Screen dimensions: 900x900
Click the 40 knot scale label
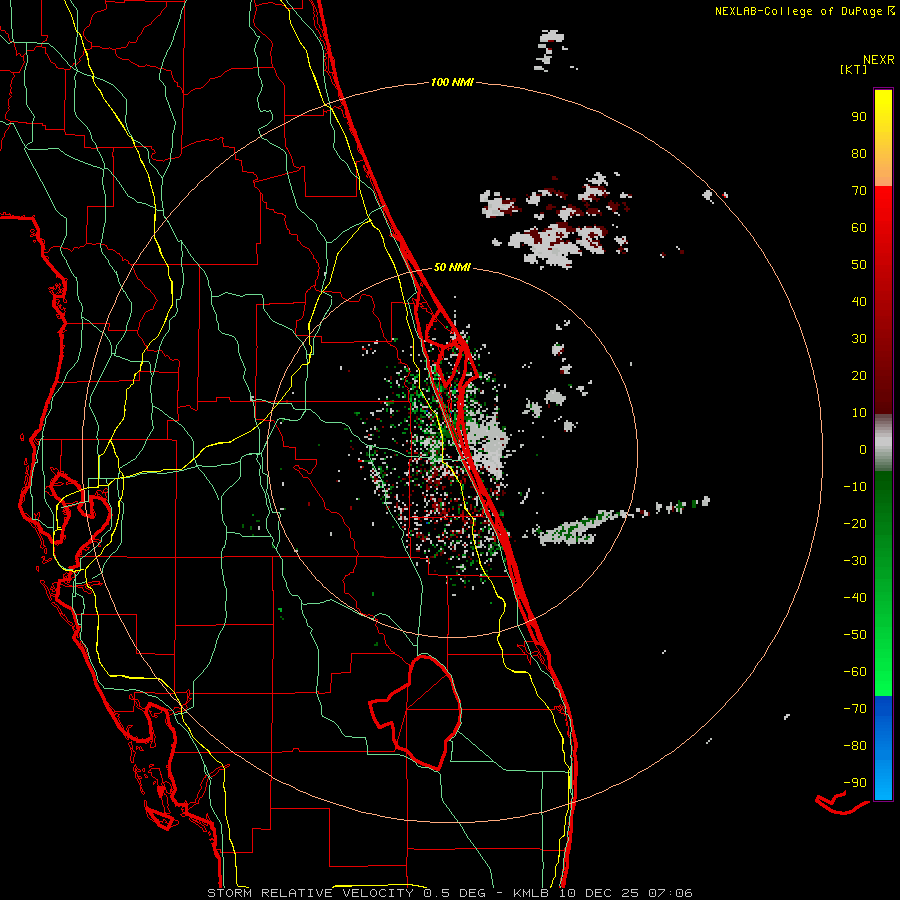[x=859, y=302]
